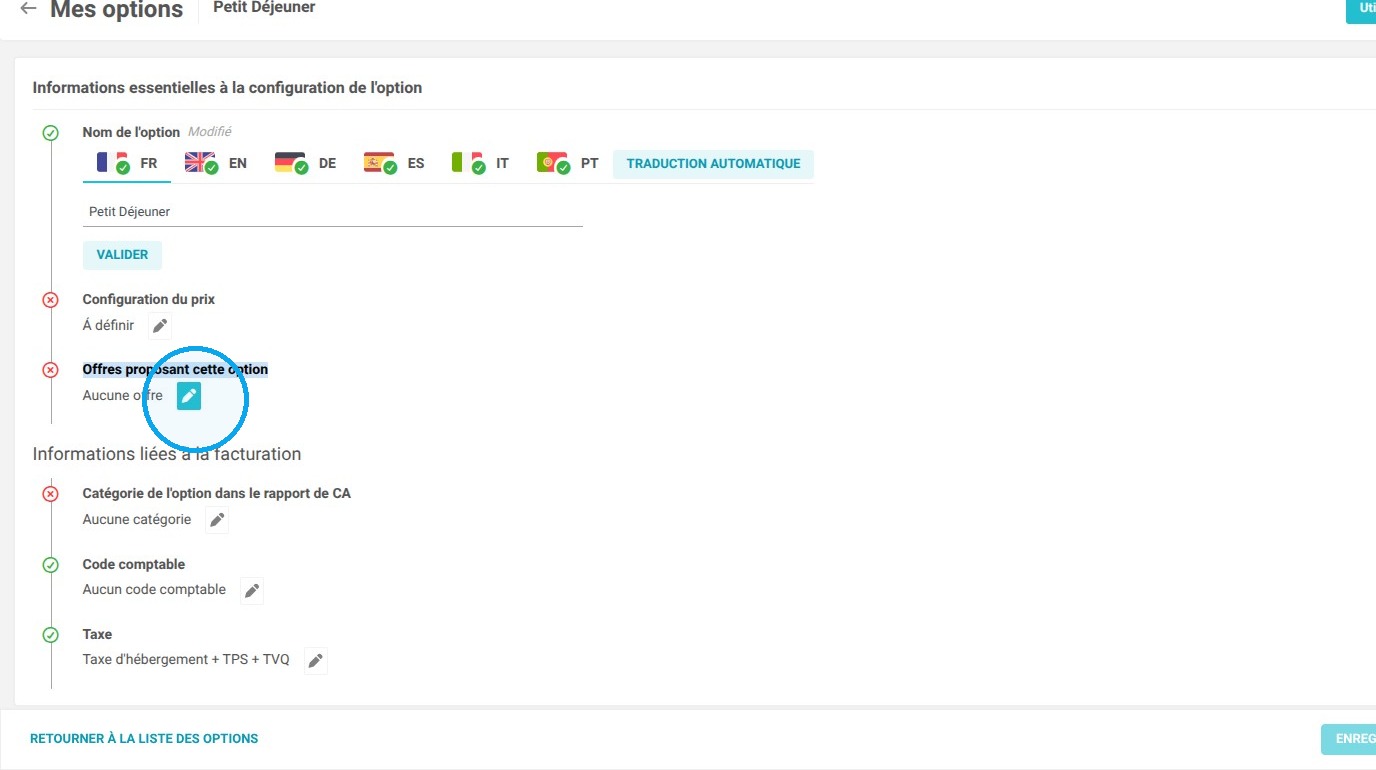Go back using the arrow beside Mes options
Image resolution: width=1376 pixels, height=770 pixels.
28,9
